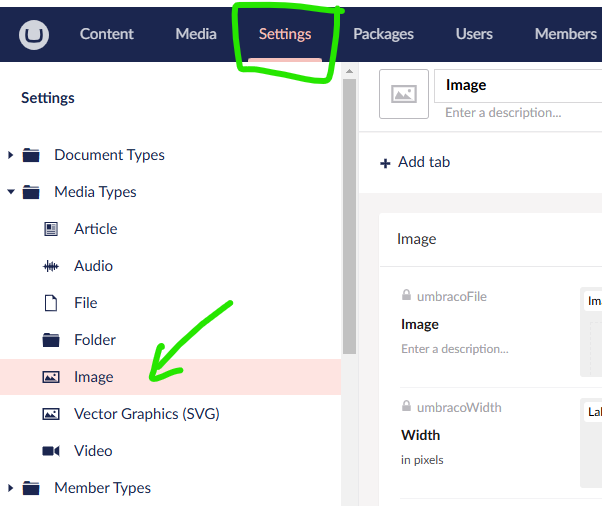
Task: Expand the Member Types tree node
Action: [x=10, y=488]
